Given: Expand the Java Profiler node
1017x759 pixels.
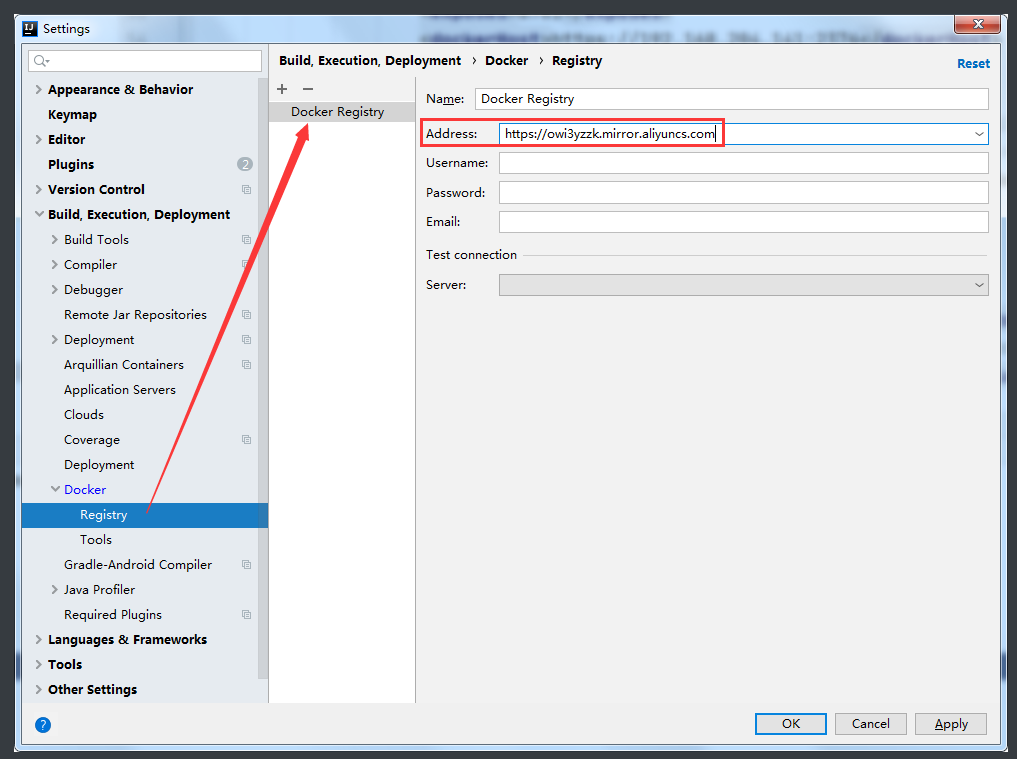Looking at the screenshot, I should coord(54,590).
